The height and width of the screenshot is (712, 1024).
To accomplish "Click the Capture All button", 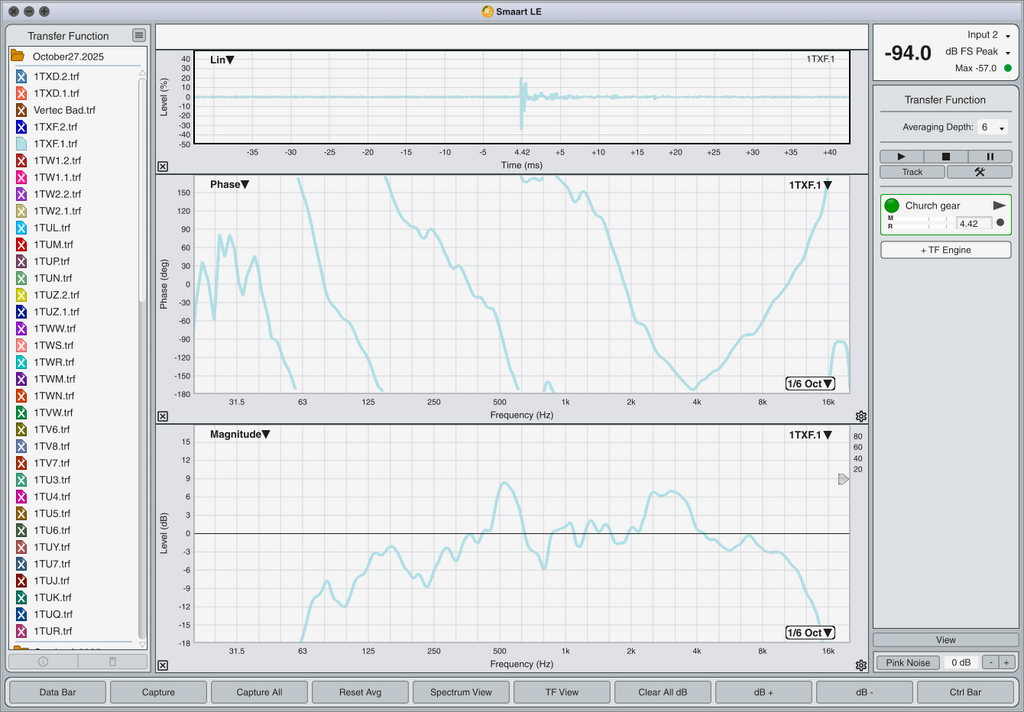I will click(259, 692).
